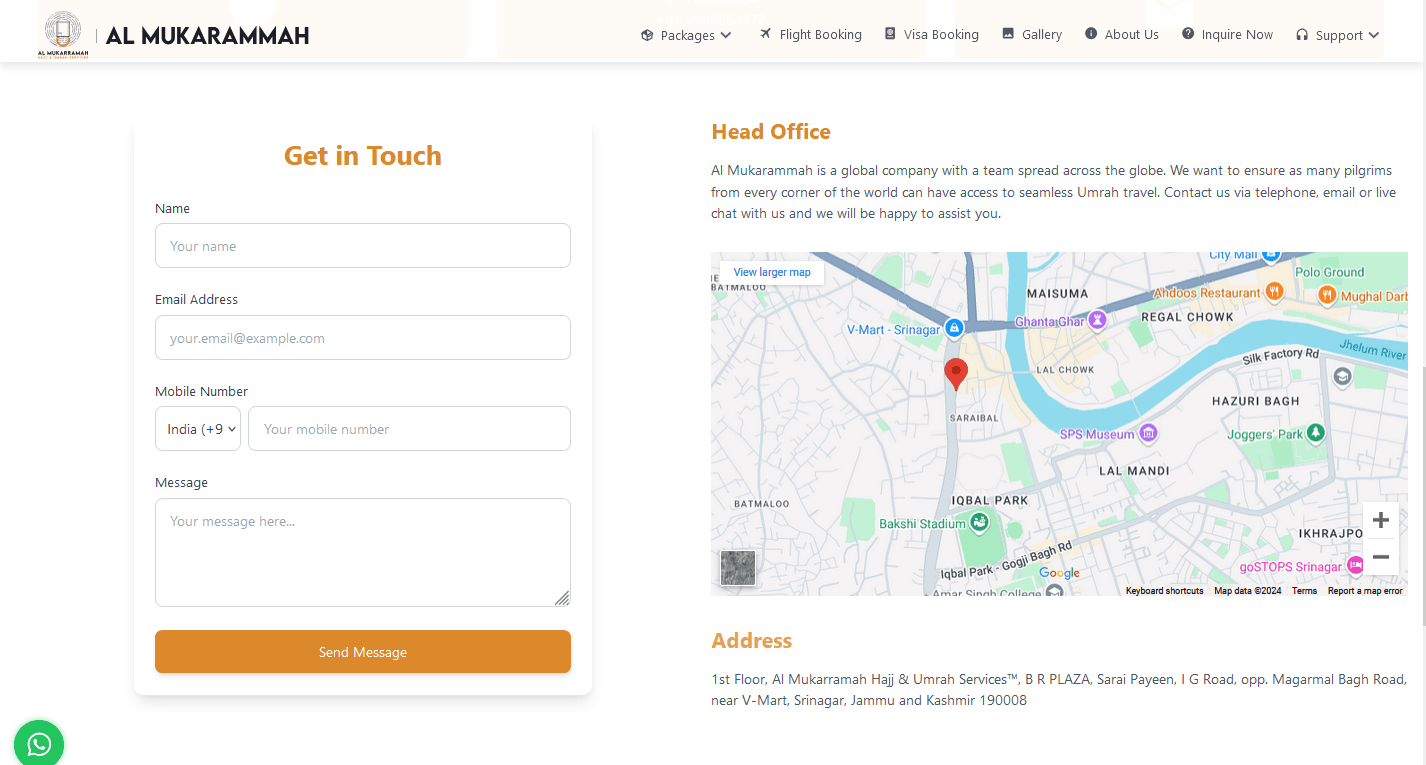Viewport: 1426px width, 765px height.
Task: Click V-Mart Srinagar map marker icon
Action: [954, 328]
